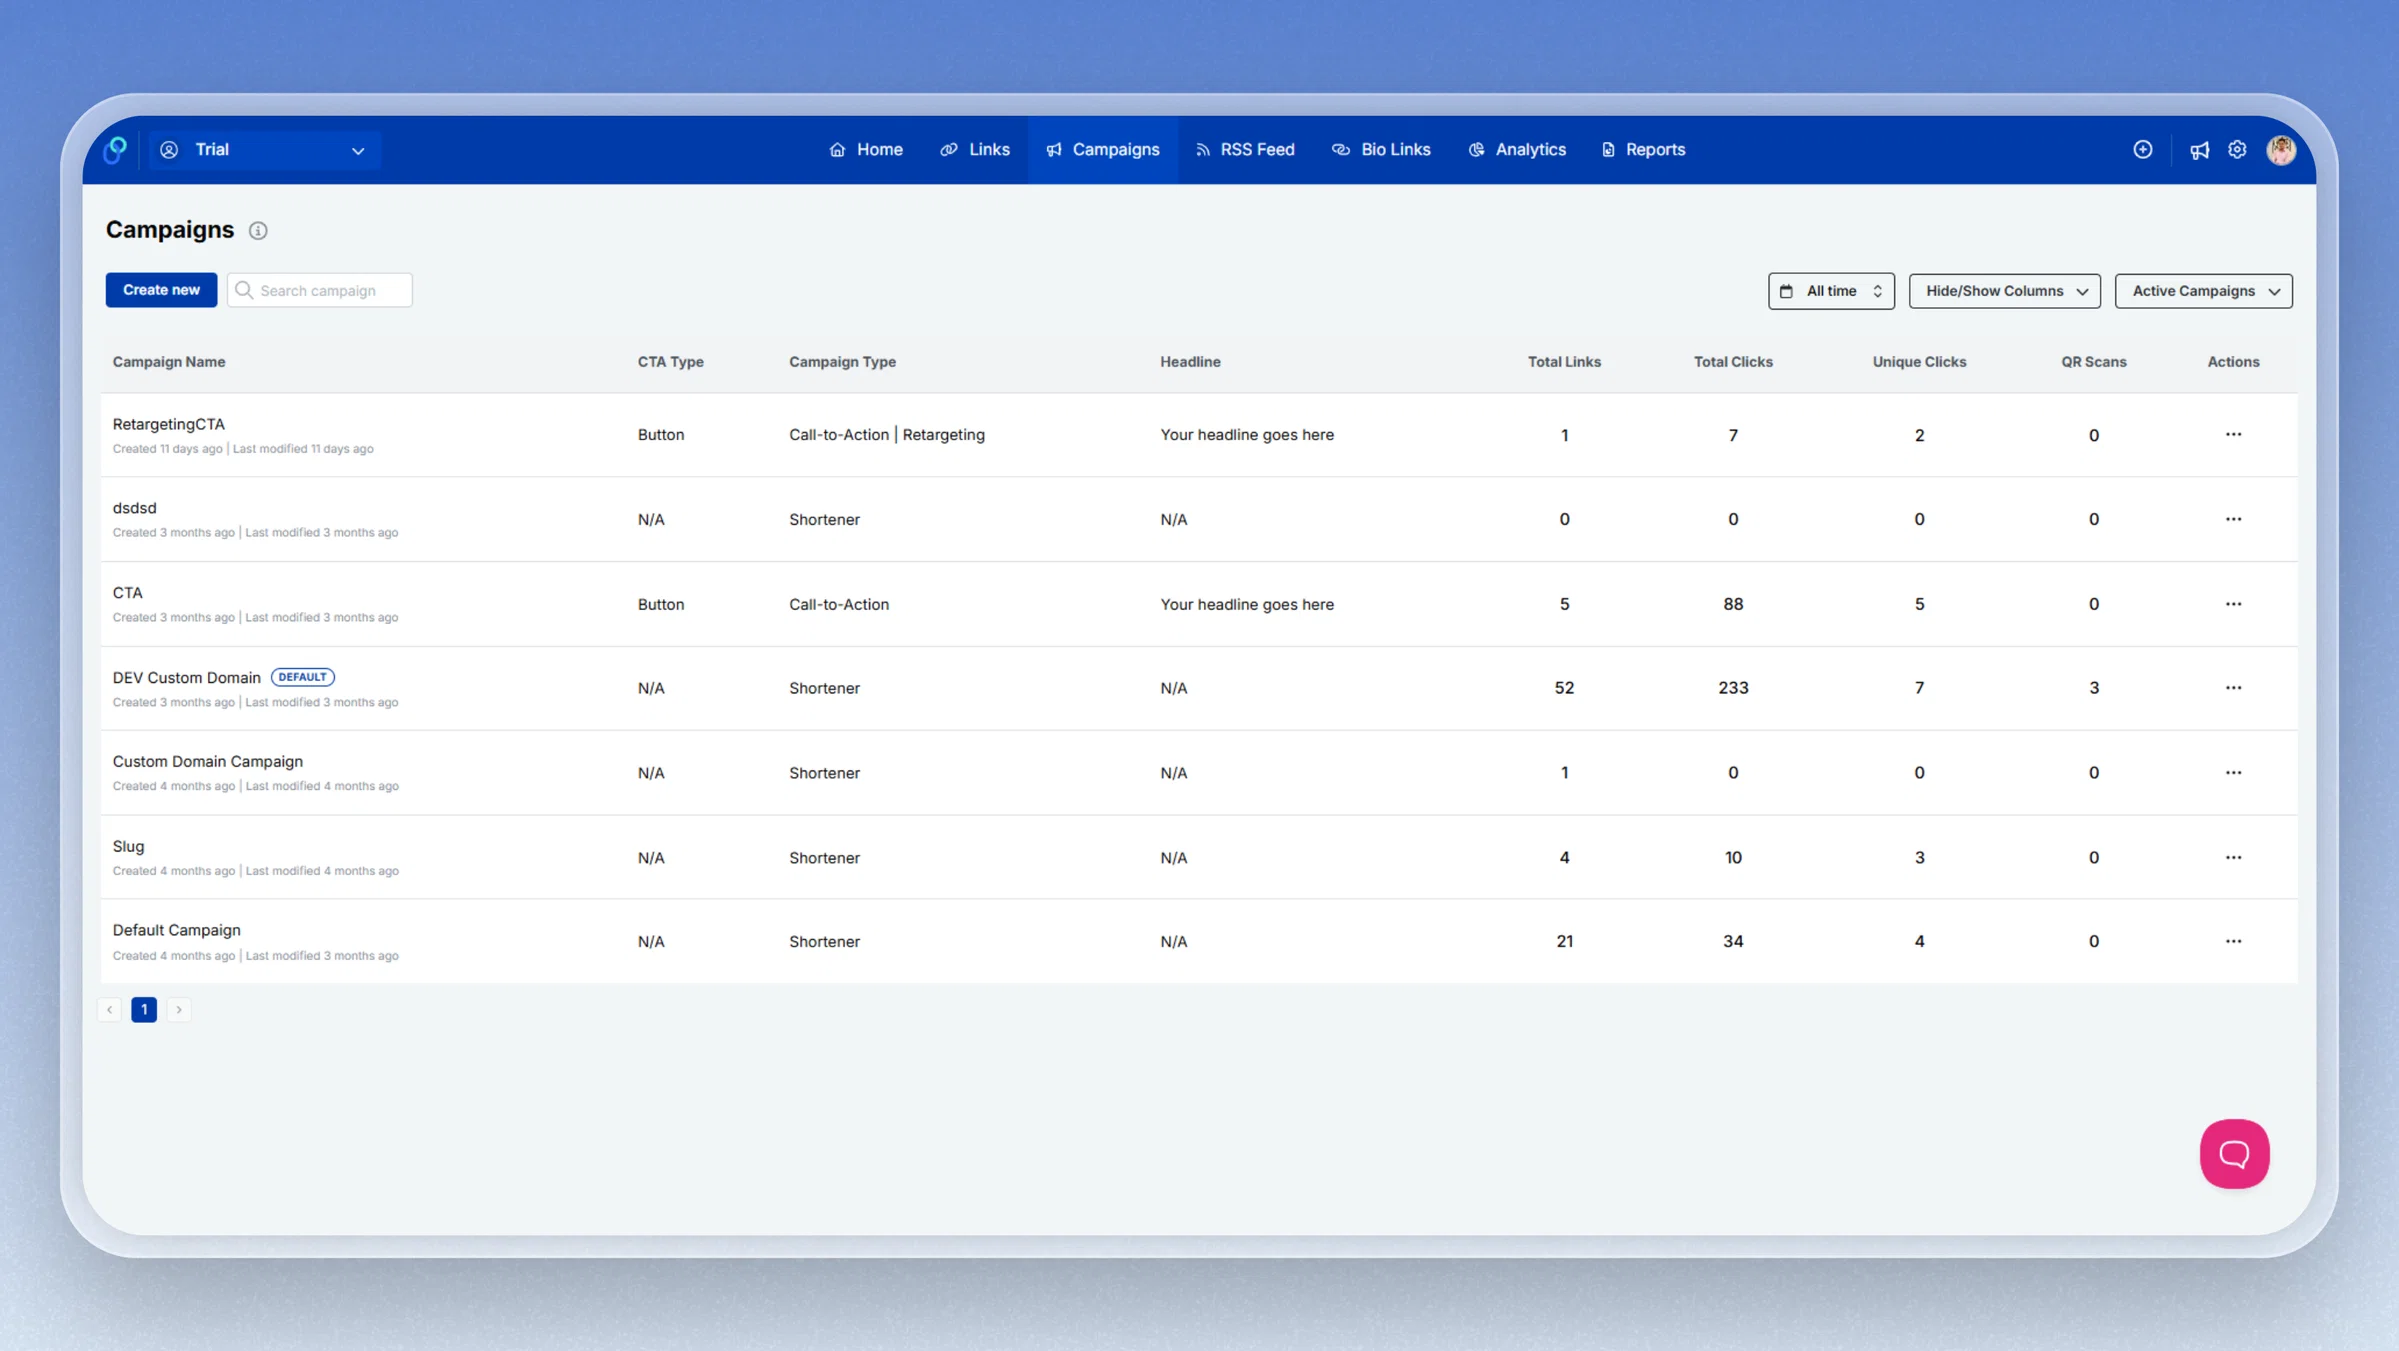The image size is (2399, 1351).
Task: Click the user profile avatar
Action: click(2281, 150)
